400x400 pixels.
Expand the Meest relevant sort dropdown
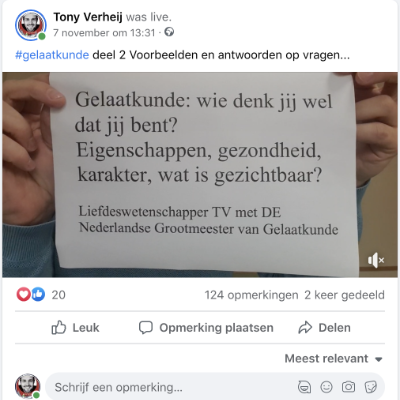tap(333, 359)
